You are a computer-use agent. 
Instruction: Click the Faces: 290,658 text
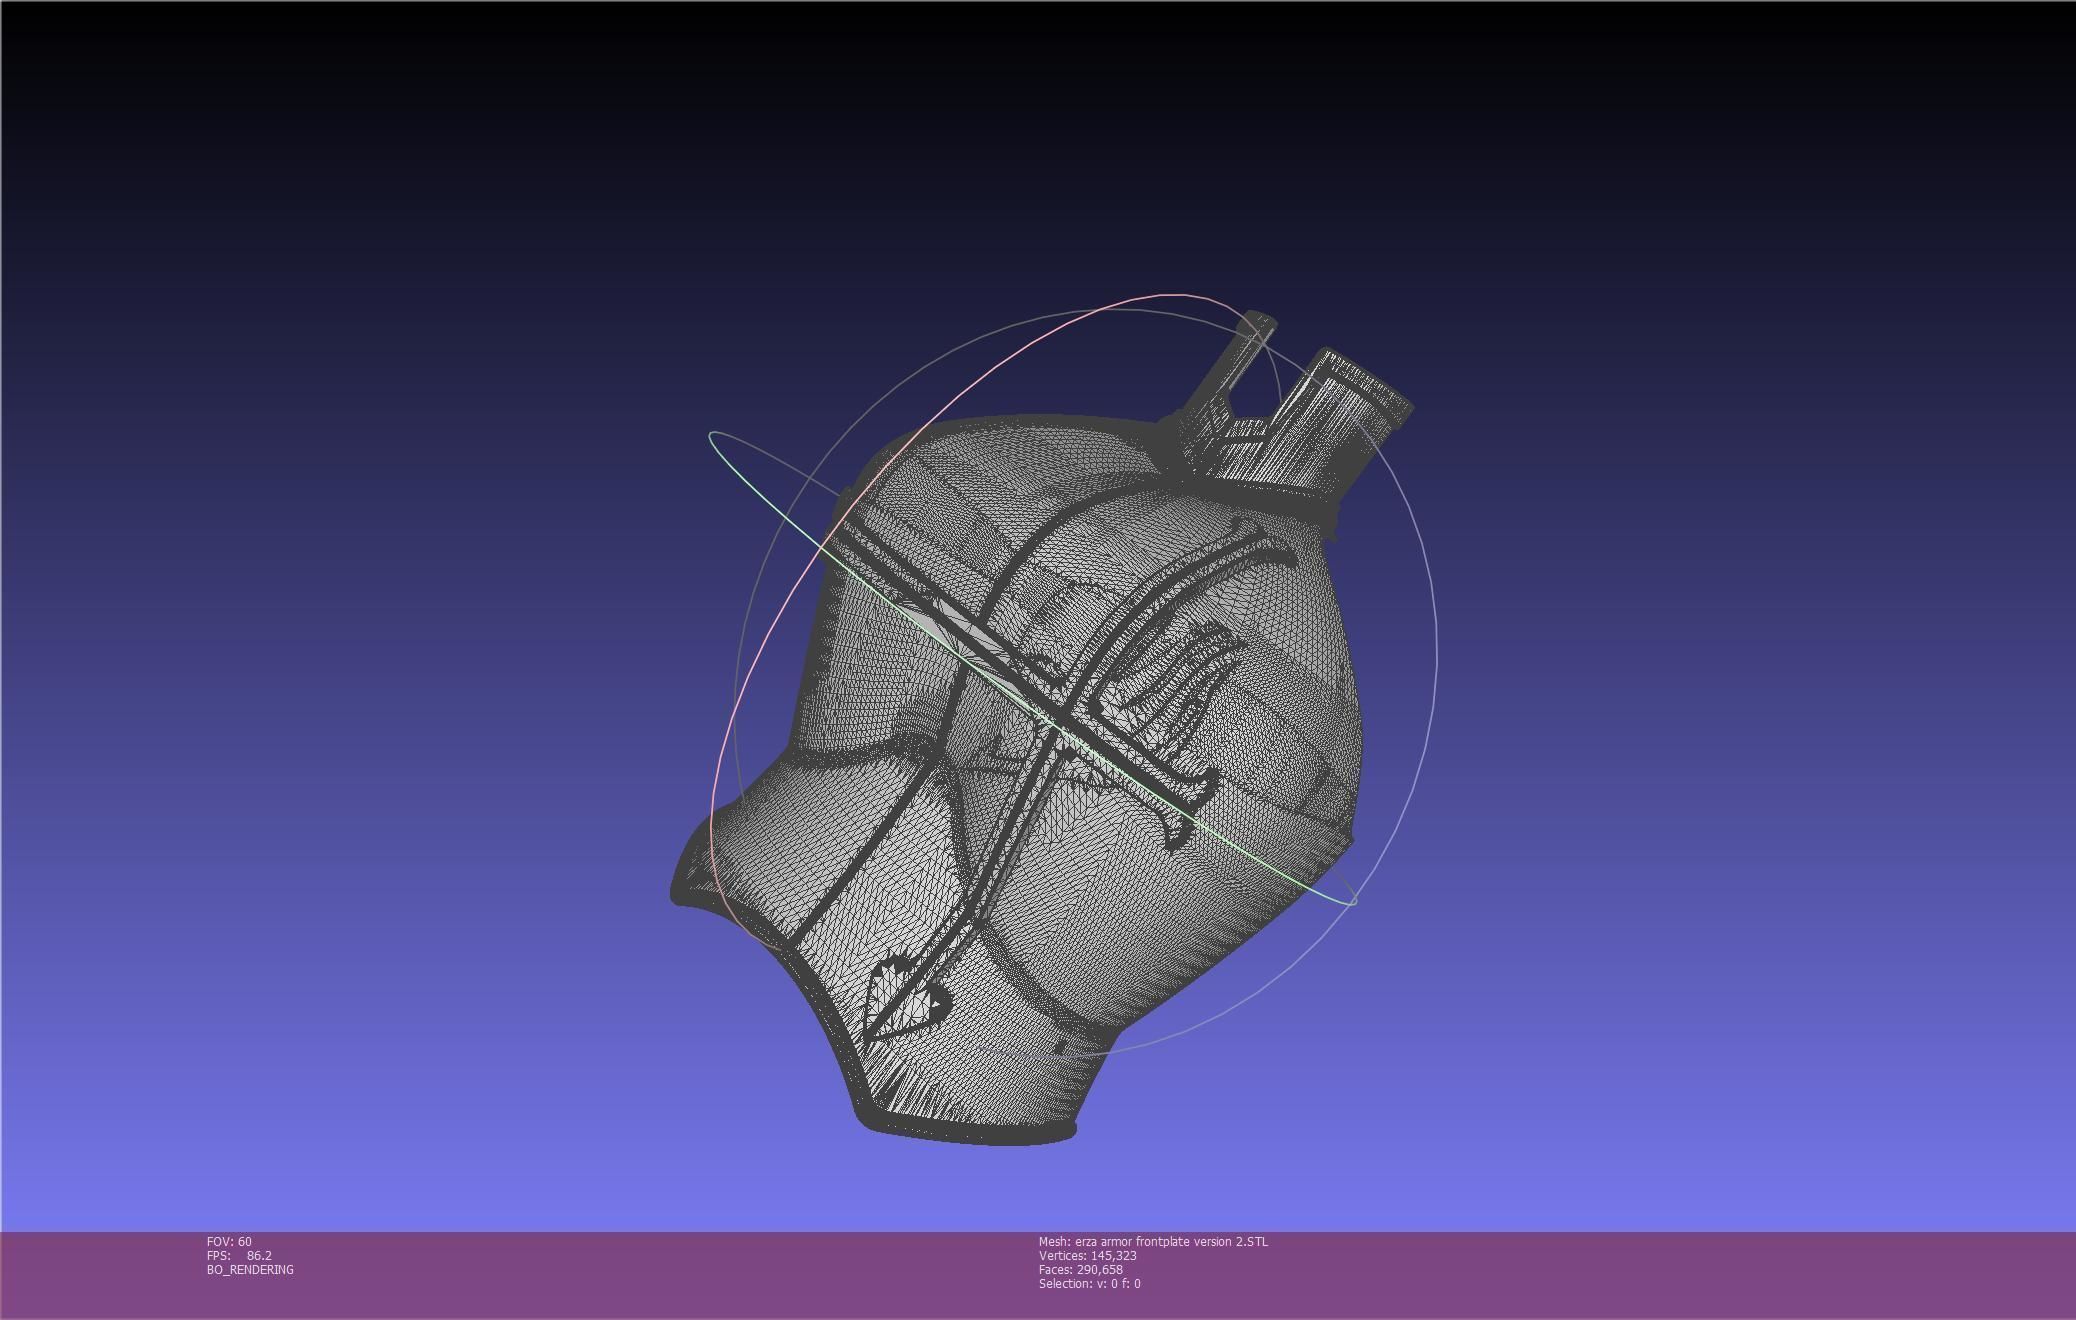(1080, 1269)
